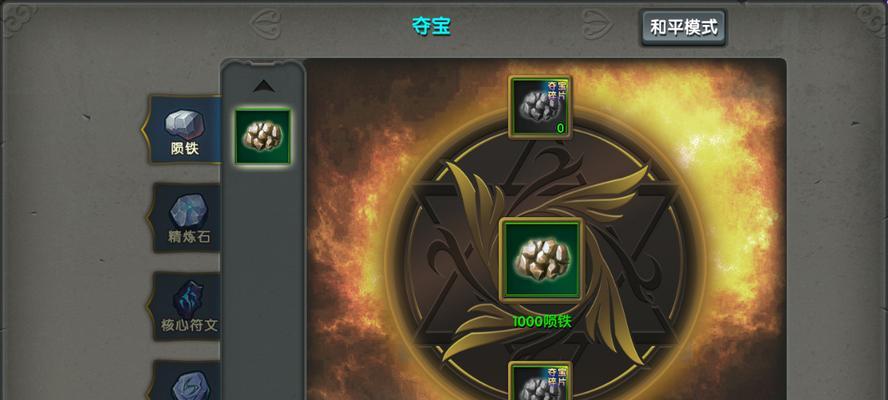The image size is (888, 400).
Task: Open the 陨铁 tab by its label
Action: pyautogui.click(x=185, y=148)
